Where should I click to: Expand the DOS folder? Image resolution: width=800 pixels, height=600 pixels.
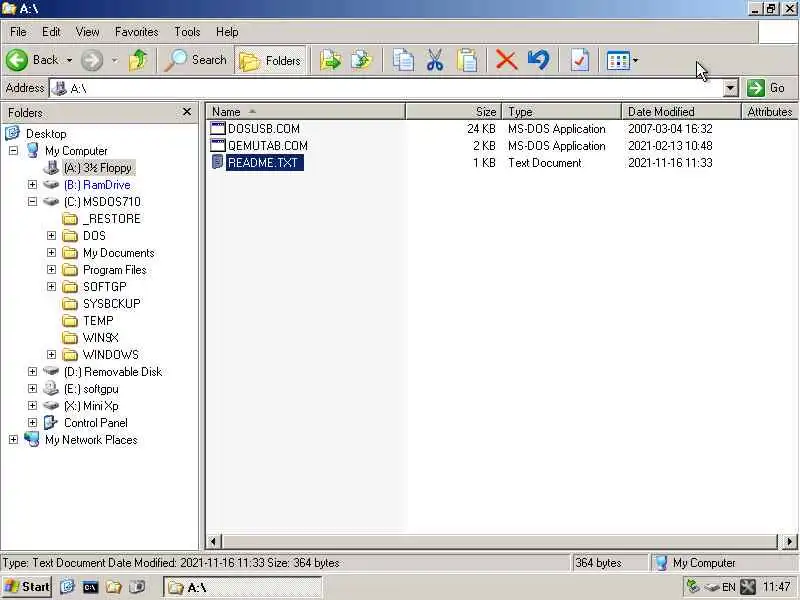[51, 236]
